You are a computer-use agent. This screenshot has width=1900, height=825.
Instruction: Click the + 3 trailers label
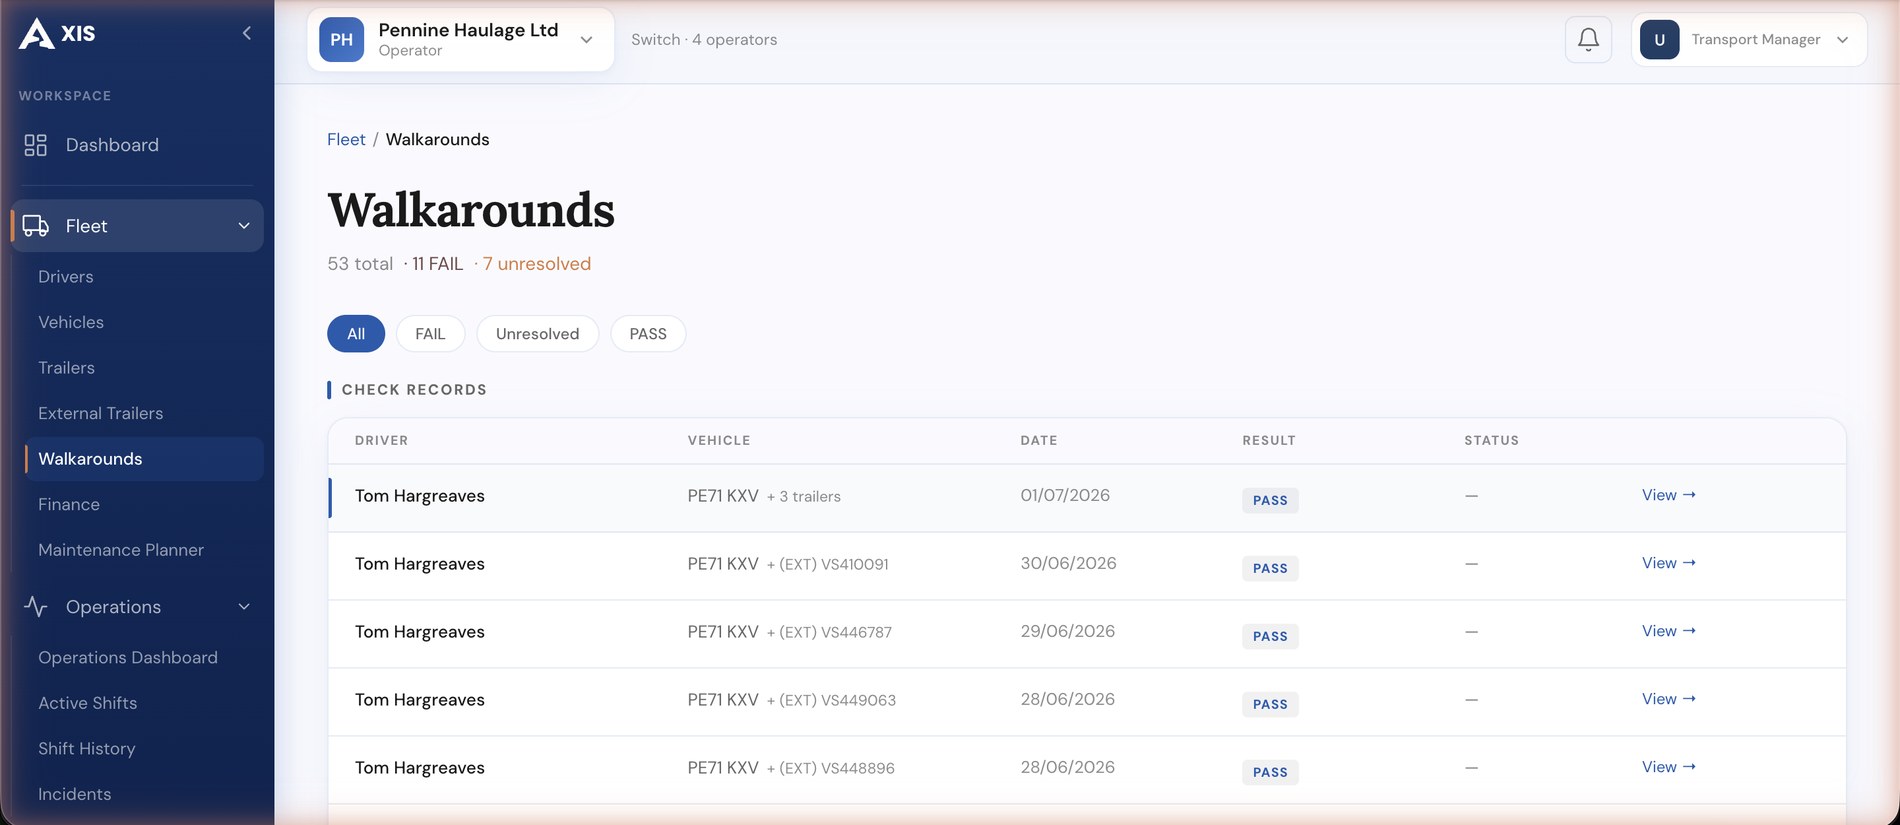point(804,497)
